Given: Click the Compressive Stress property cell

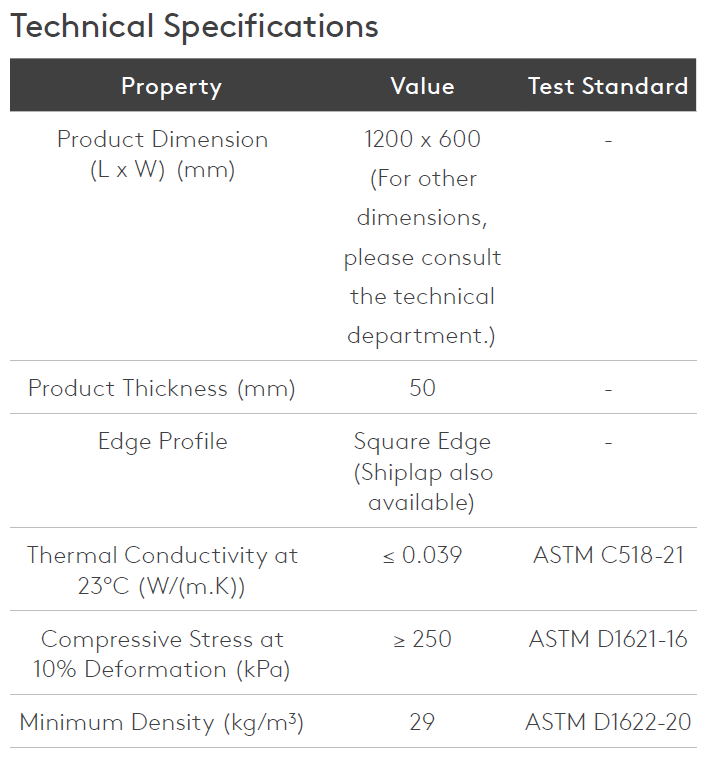Looking at the screenshot, I should 162,654.
